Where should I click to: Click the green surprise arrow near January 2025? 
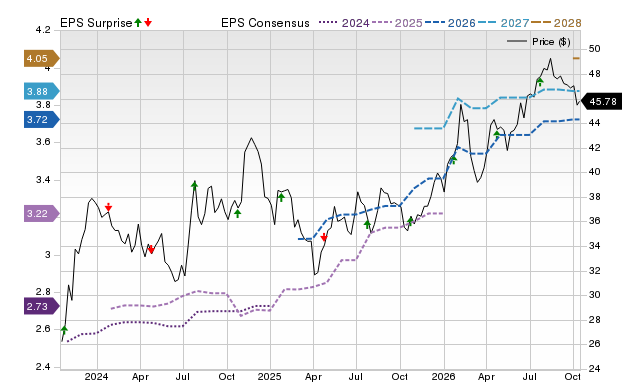[281, 198]
